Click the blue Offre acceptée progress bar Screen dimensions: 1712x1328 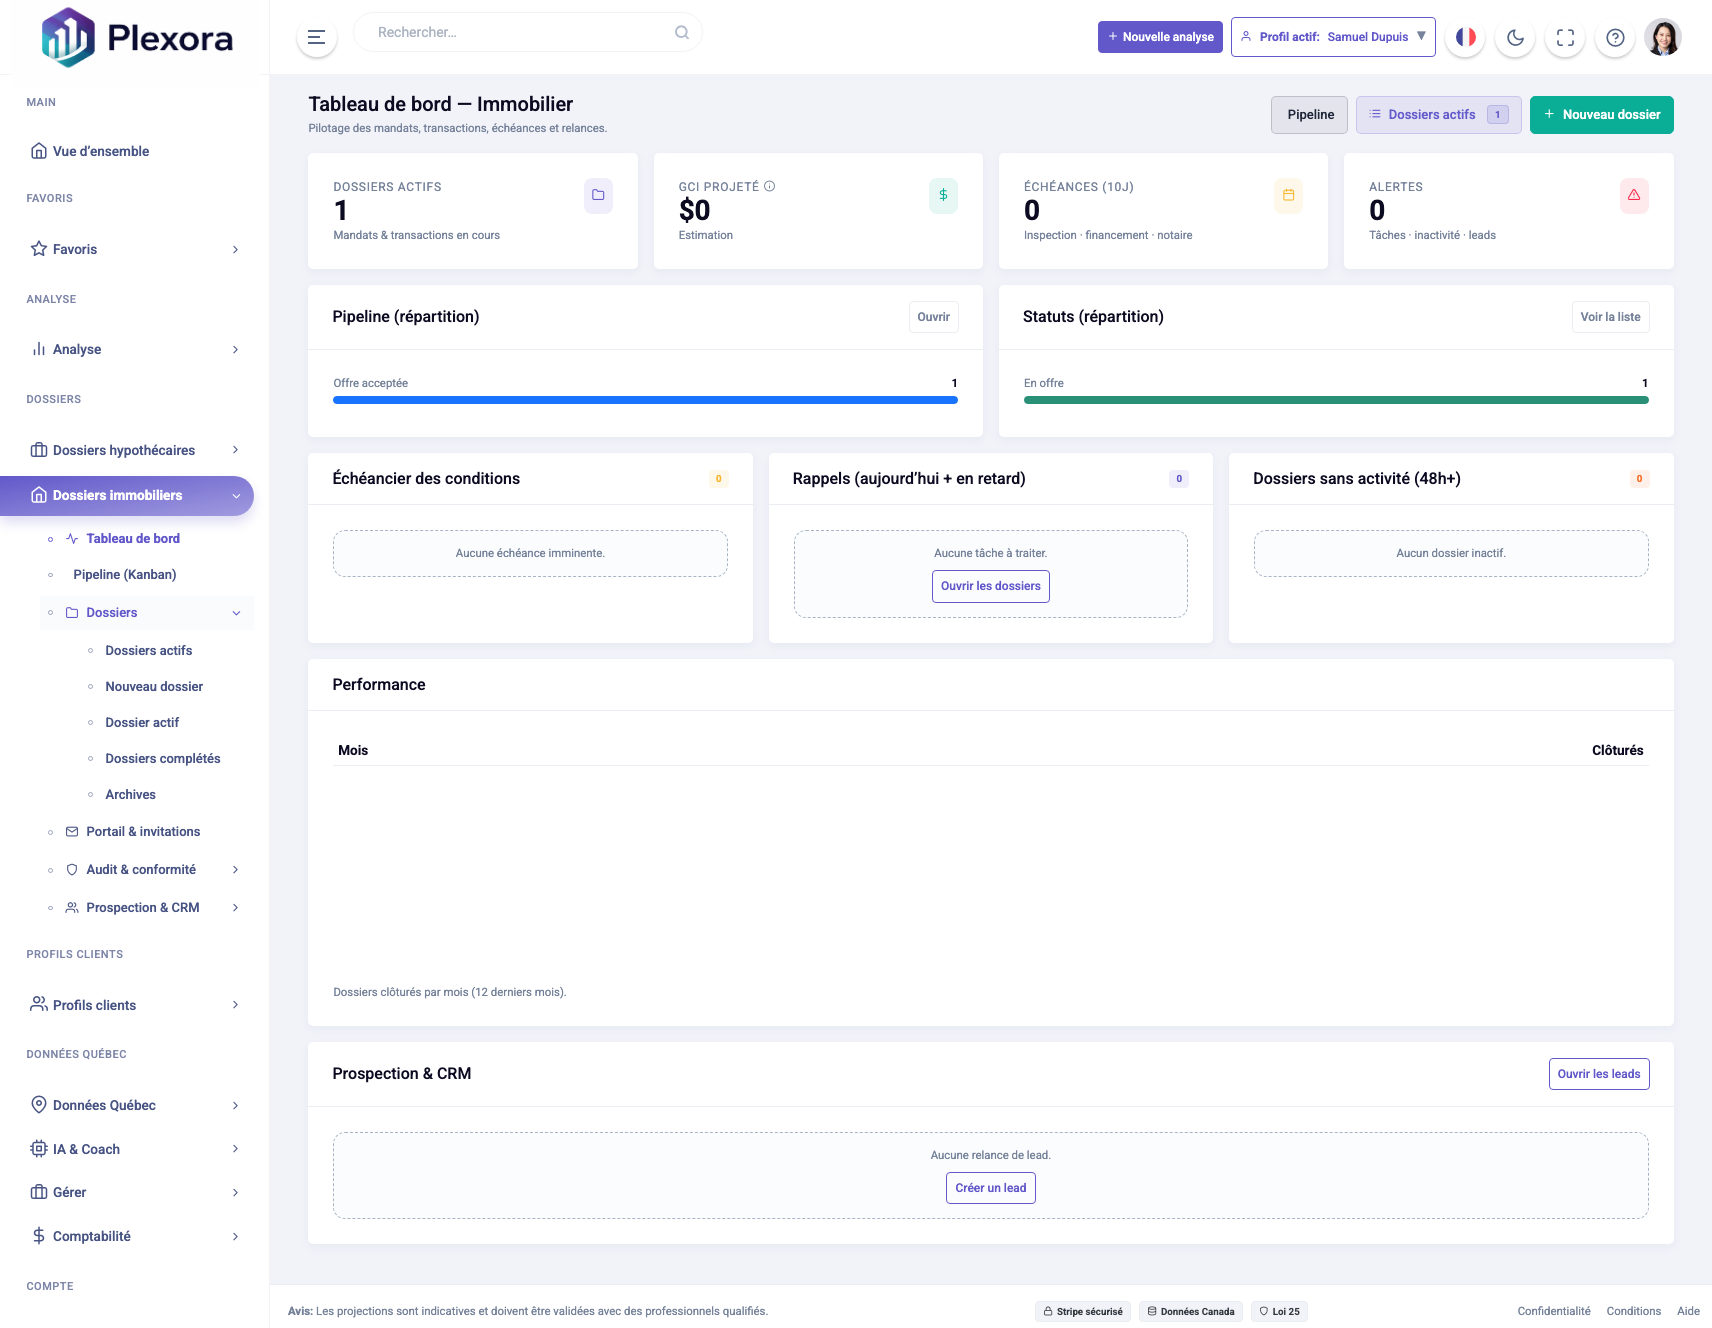tap(644, 399)
